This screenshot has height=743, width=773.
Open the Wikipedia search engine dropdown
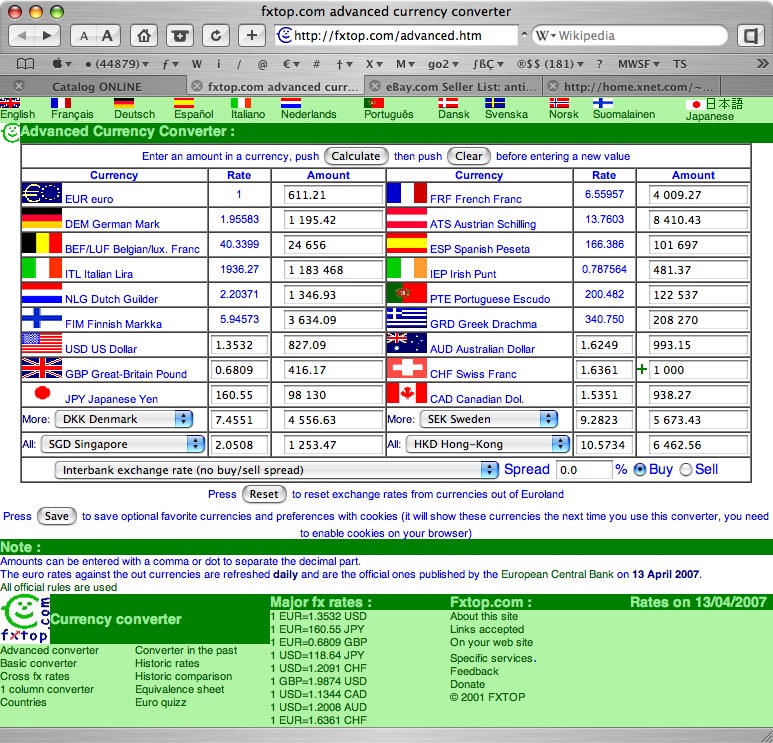click(x=546, y=35)
